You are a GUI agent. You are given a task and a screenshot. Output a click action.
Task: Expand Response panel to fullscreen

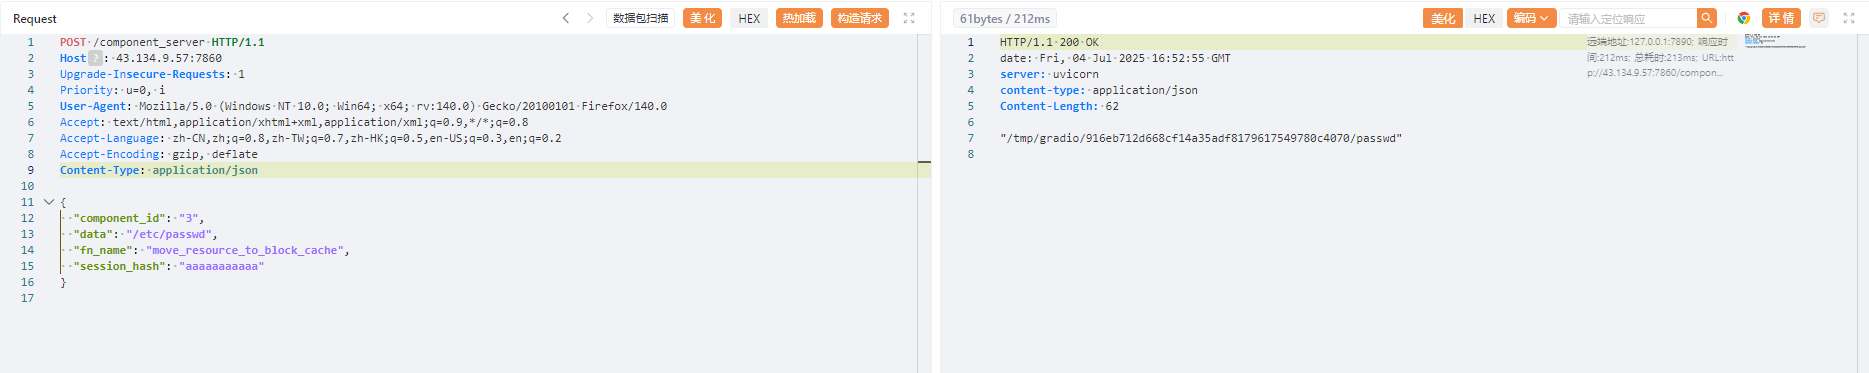click(1849, 18)
